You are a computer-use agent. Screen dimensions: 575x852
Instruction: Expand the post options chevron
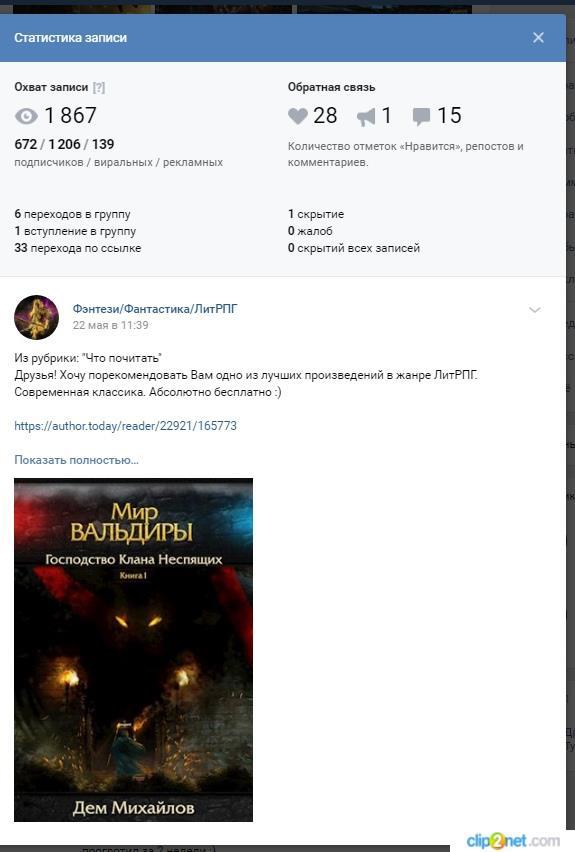coord(535,310)
